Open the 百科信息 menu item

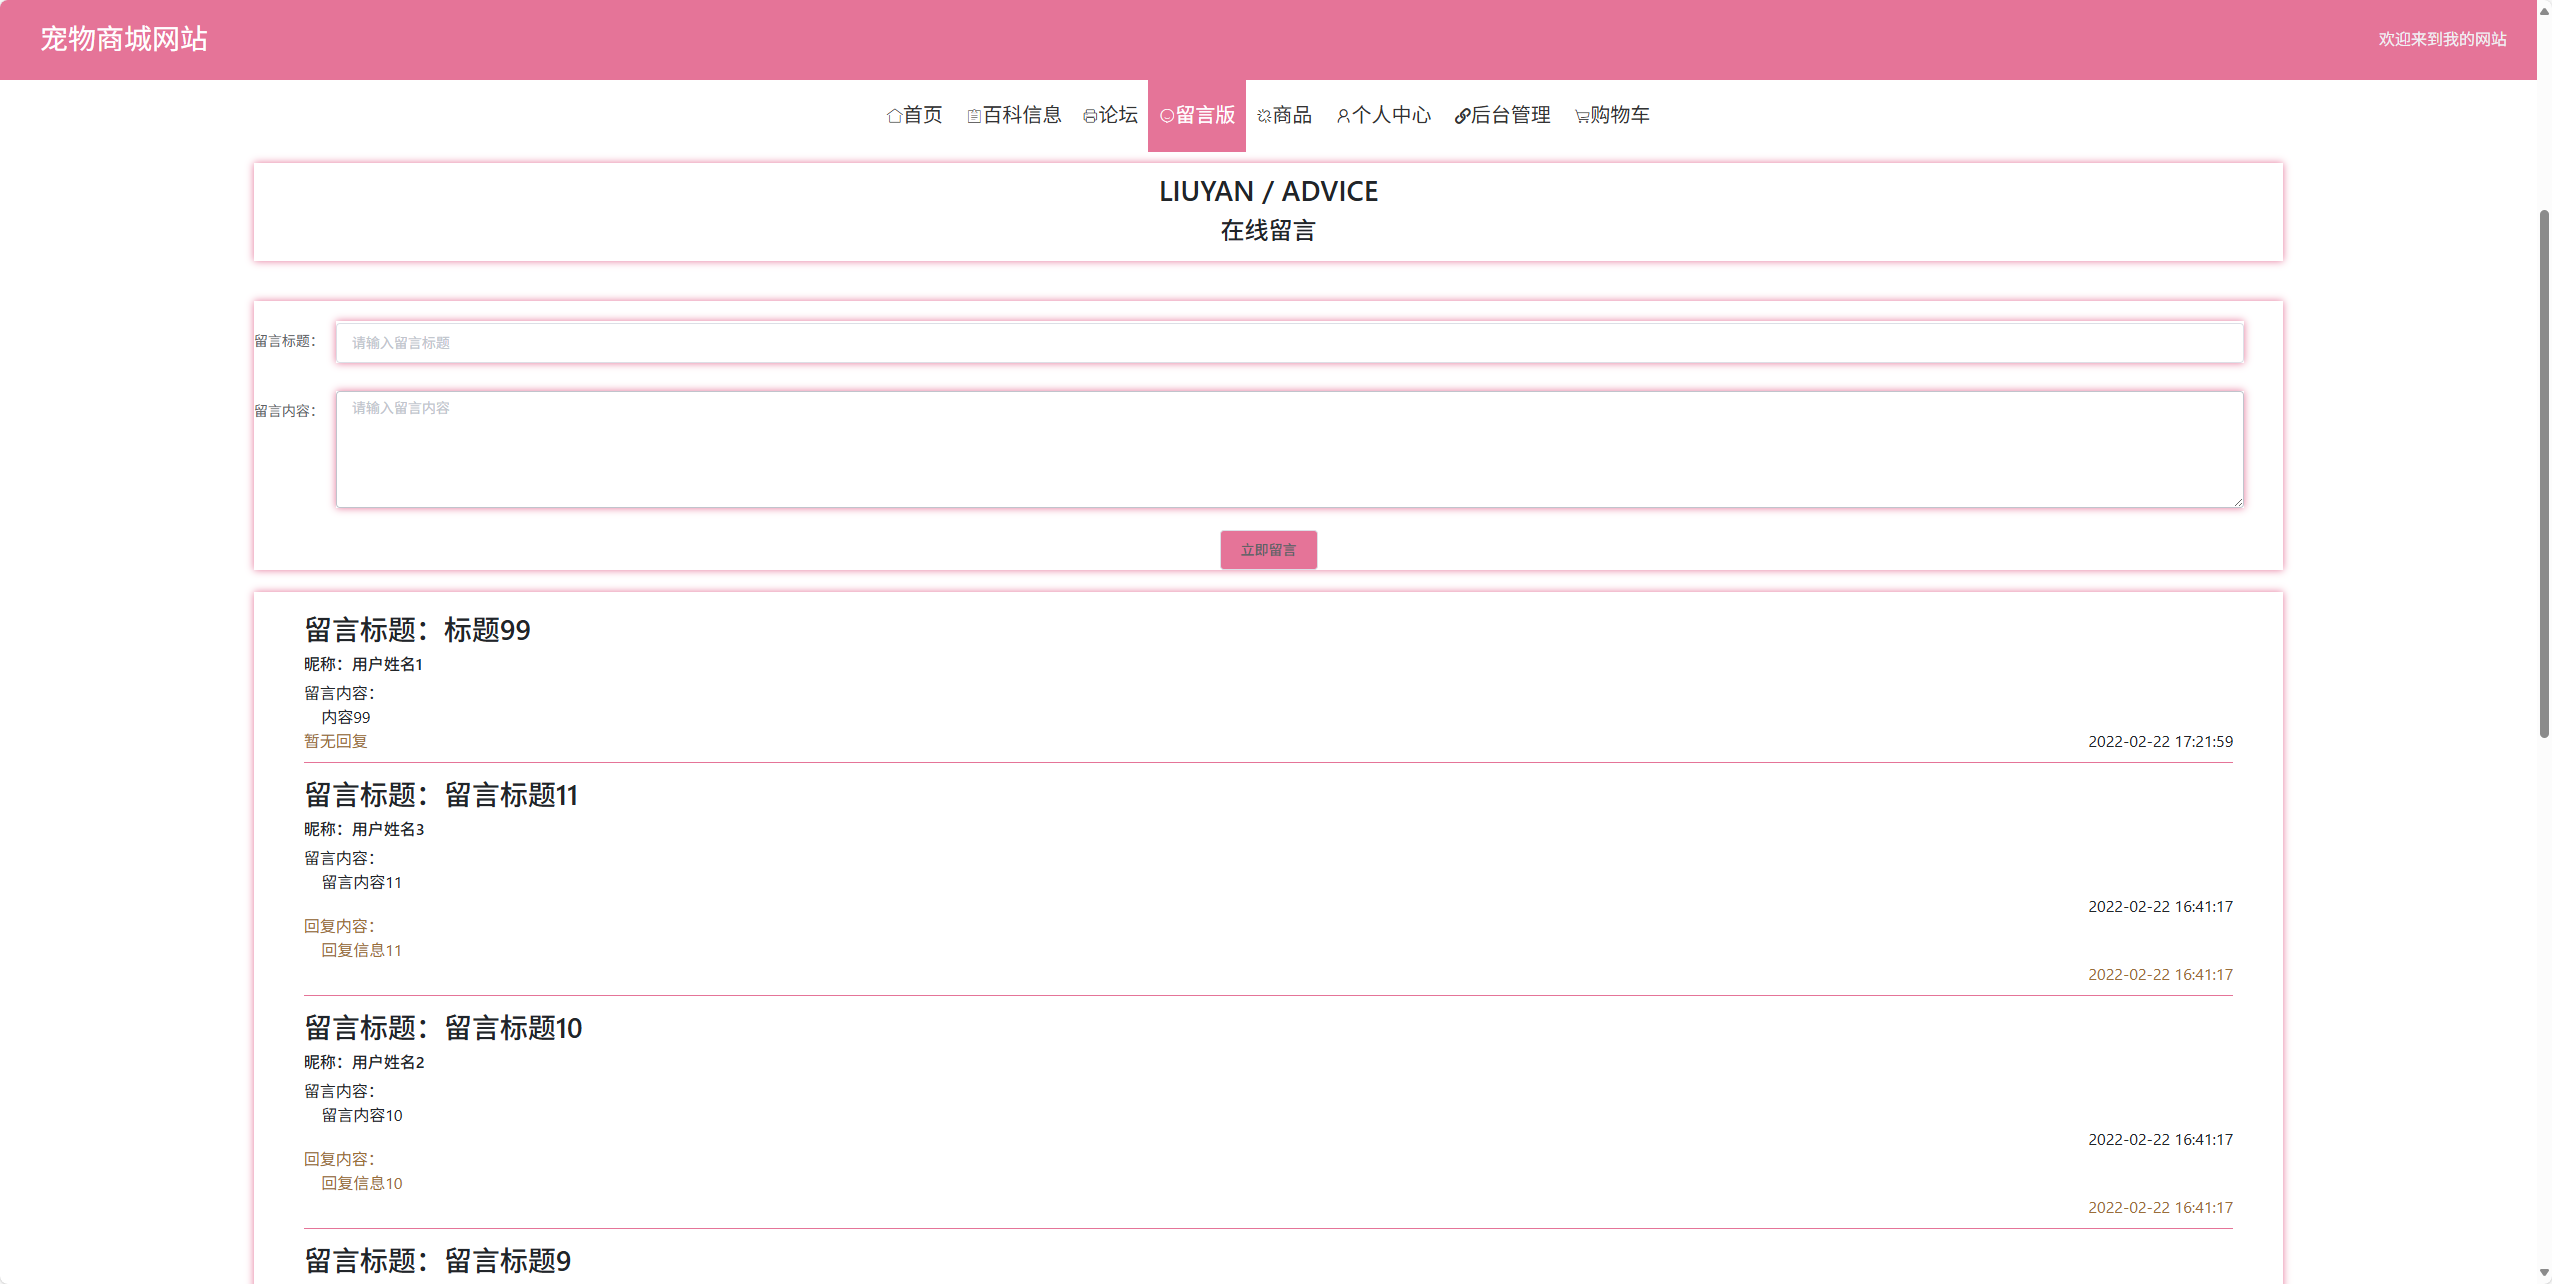coord(1021,115)
